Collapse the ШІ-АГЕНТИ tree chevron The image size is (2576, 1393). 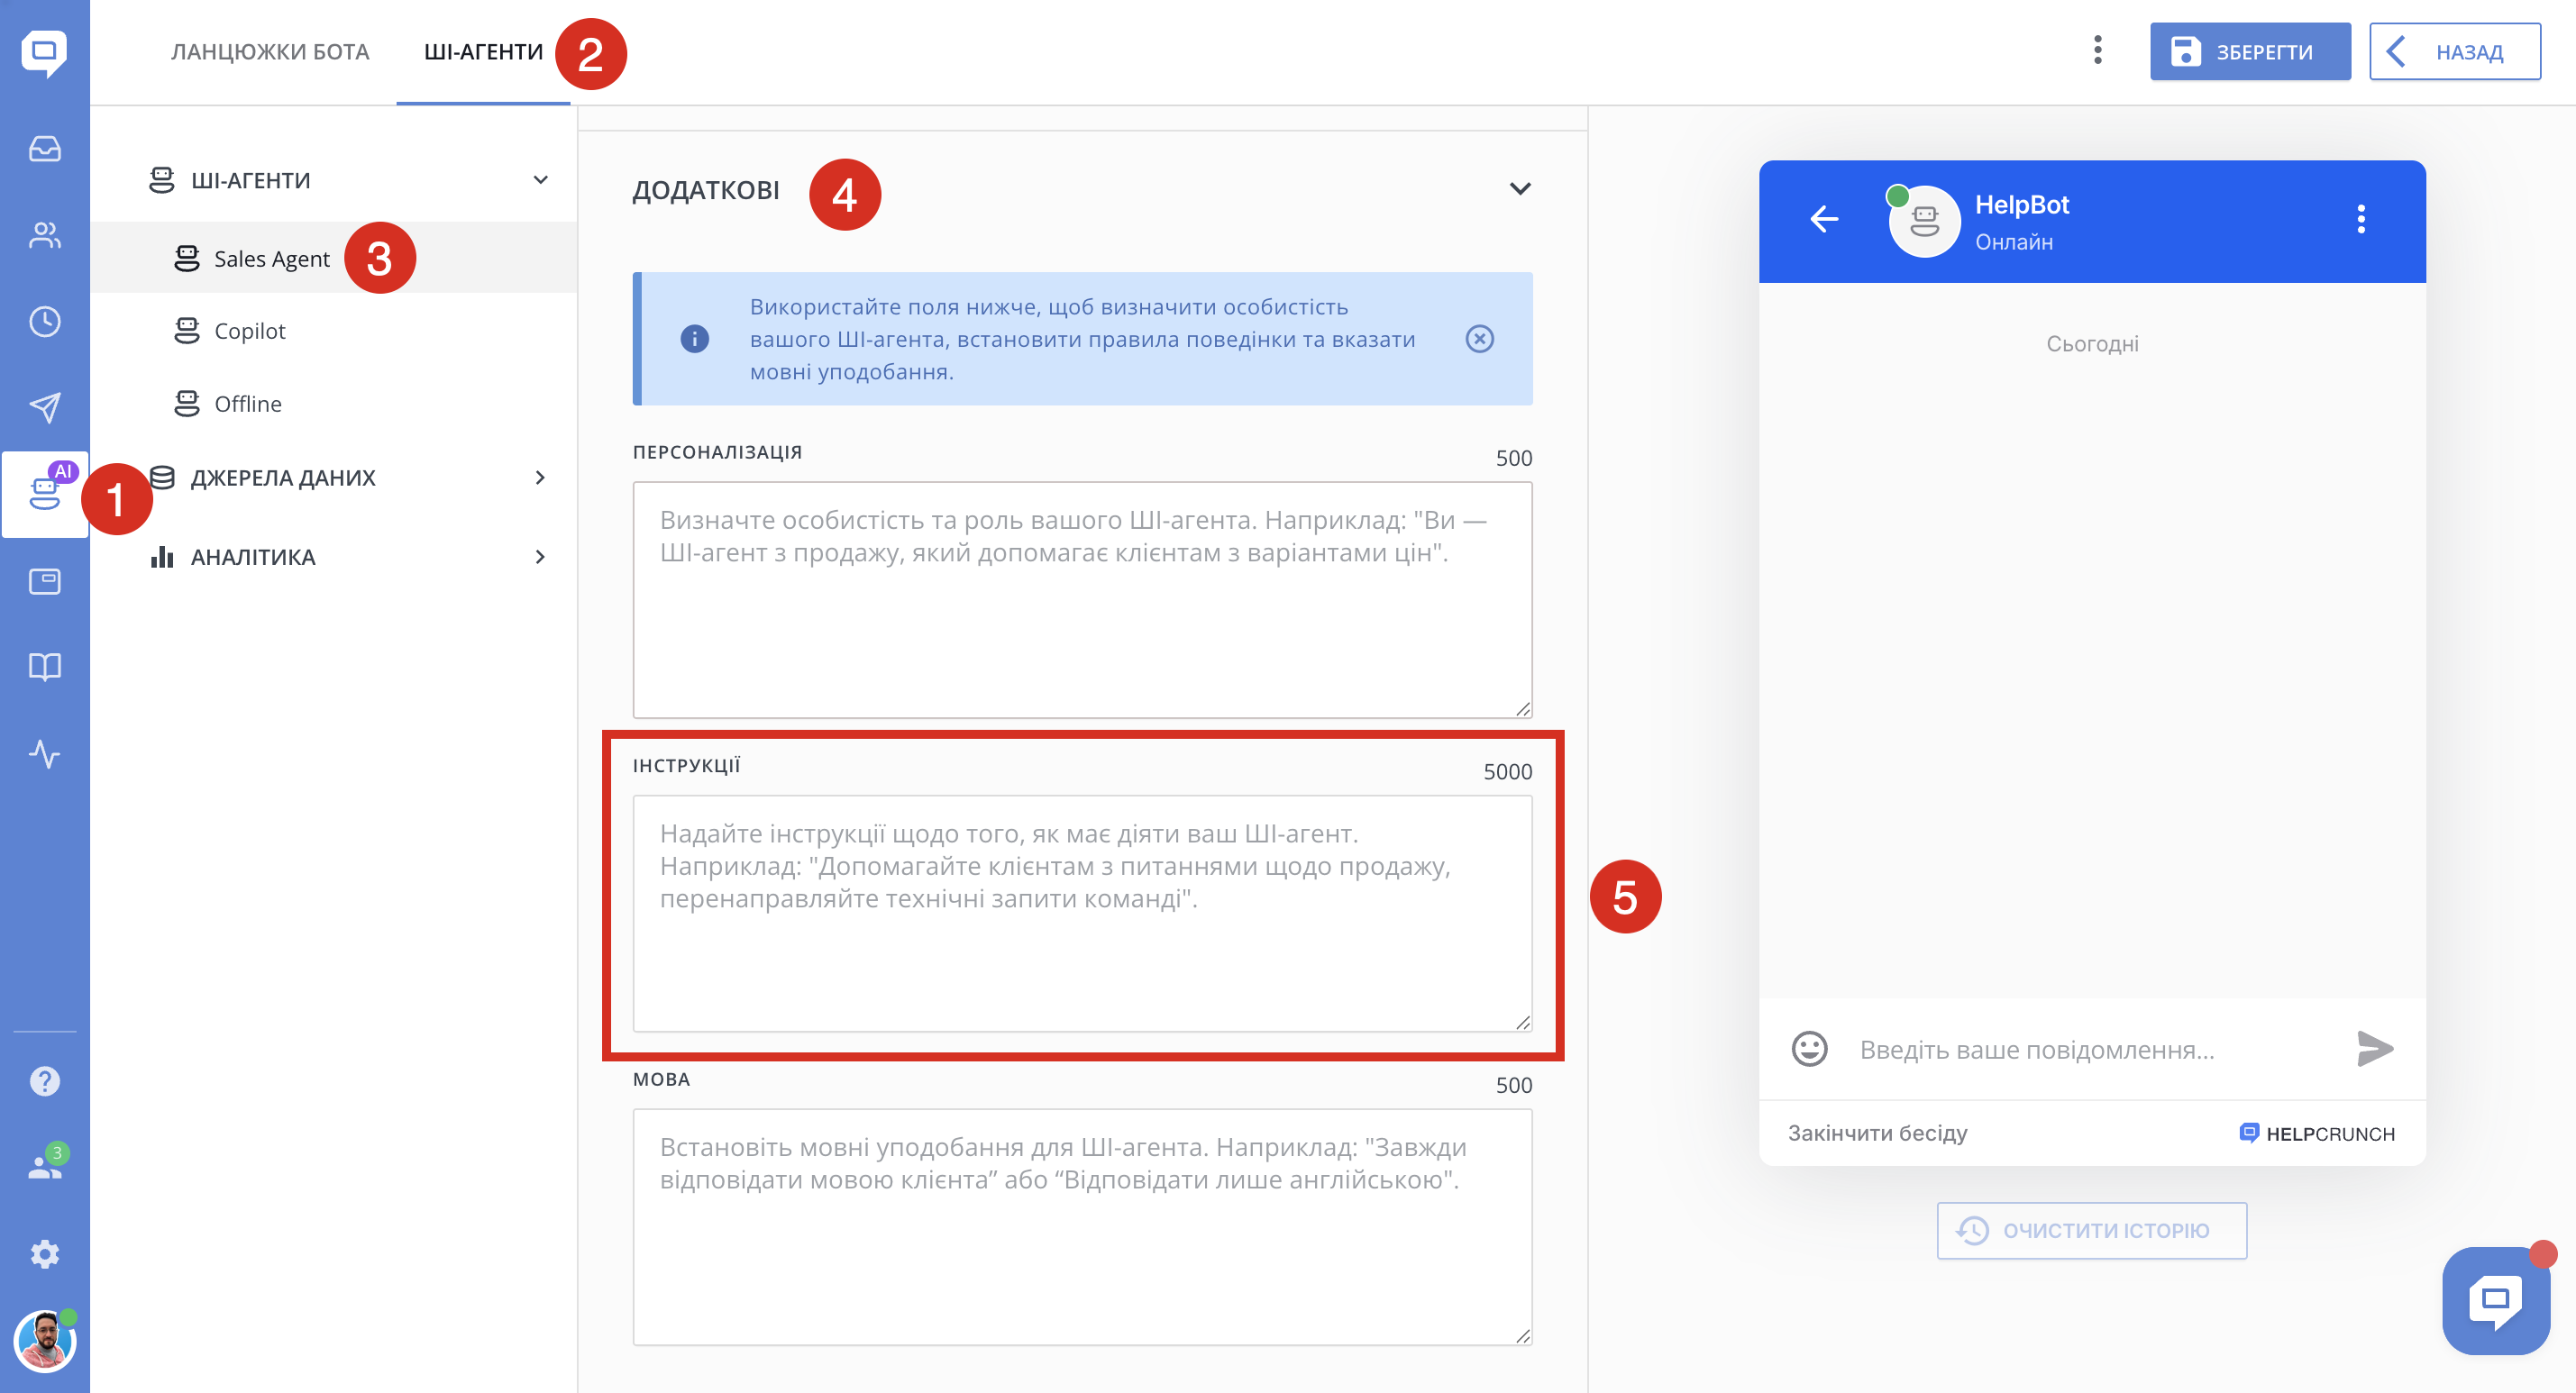540,180
